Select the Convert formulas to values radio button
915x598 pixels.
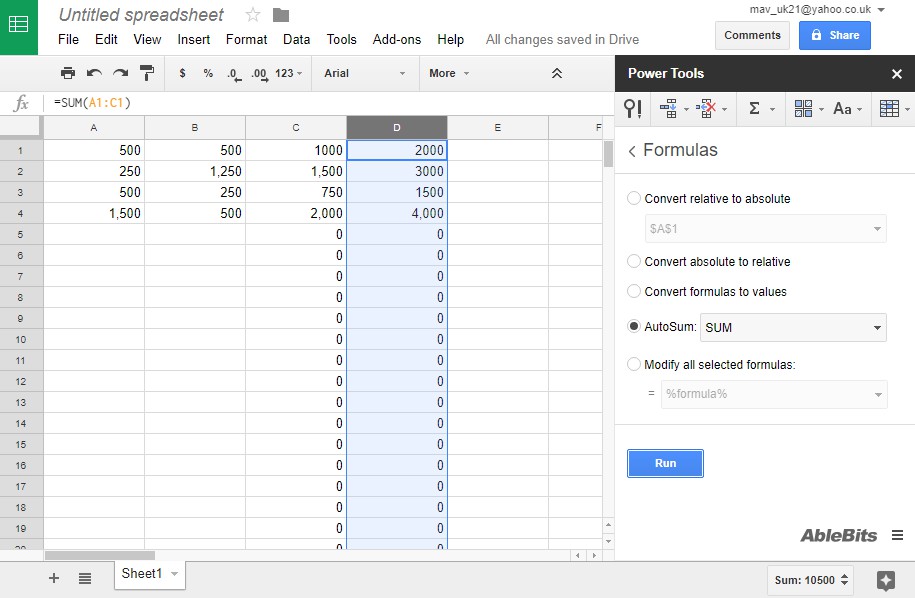pos(634,293)
